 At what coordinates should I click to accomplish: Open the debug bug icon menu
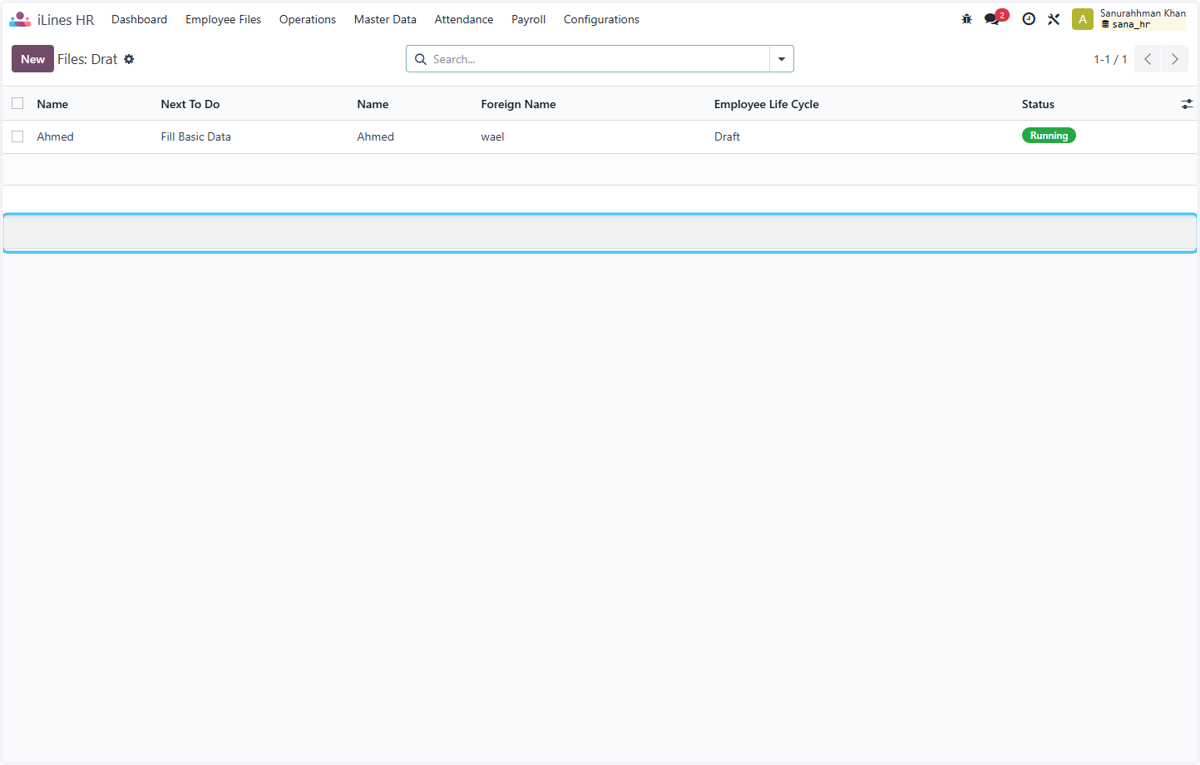[x=966, y=19]
